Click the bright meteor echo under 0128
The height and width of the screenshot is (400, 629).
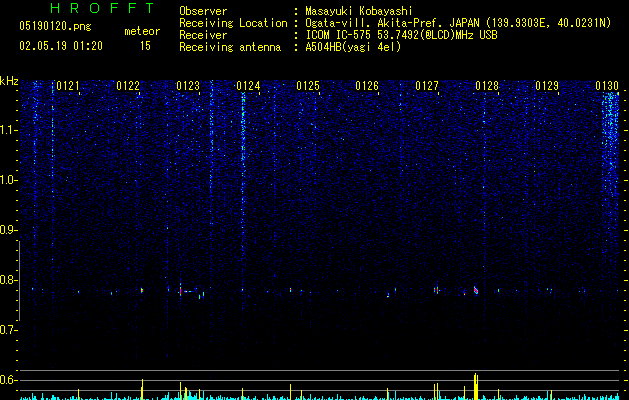pos(476,290)
